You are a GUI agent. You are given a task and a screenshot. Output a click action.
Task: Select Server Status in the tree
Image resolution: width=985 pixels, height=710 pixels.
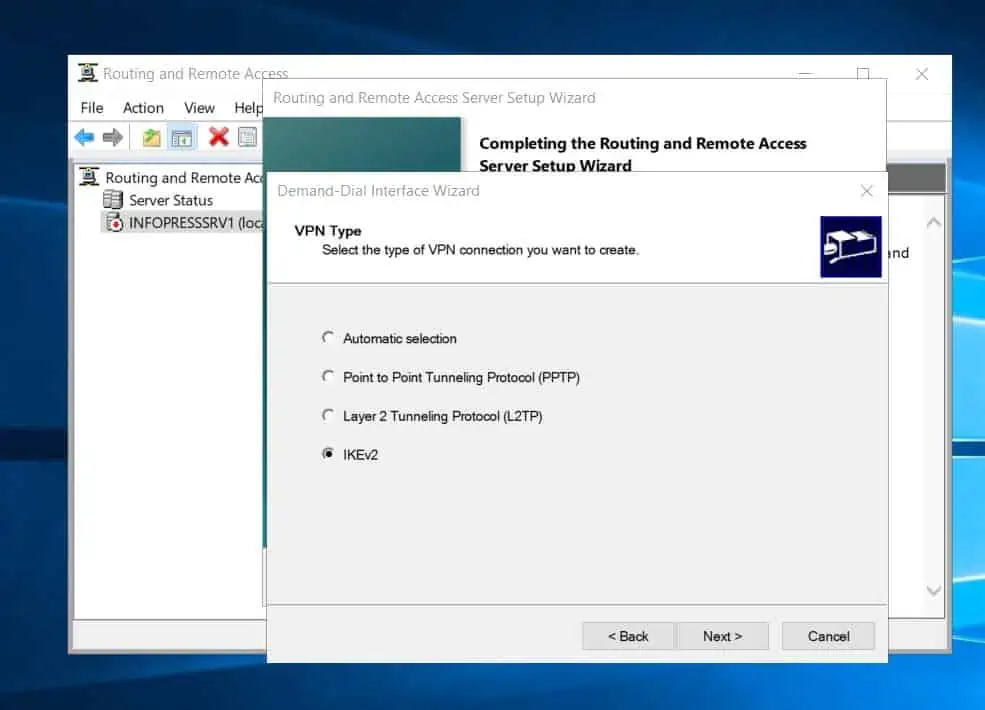(170, 200)
